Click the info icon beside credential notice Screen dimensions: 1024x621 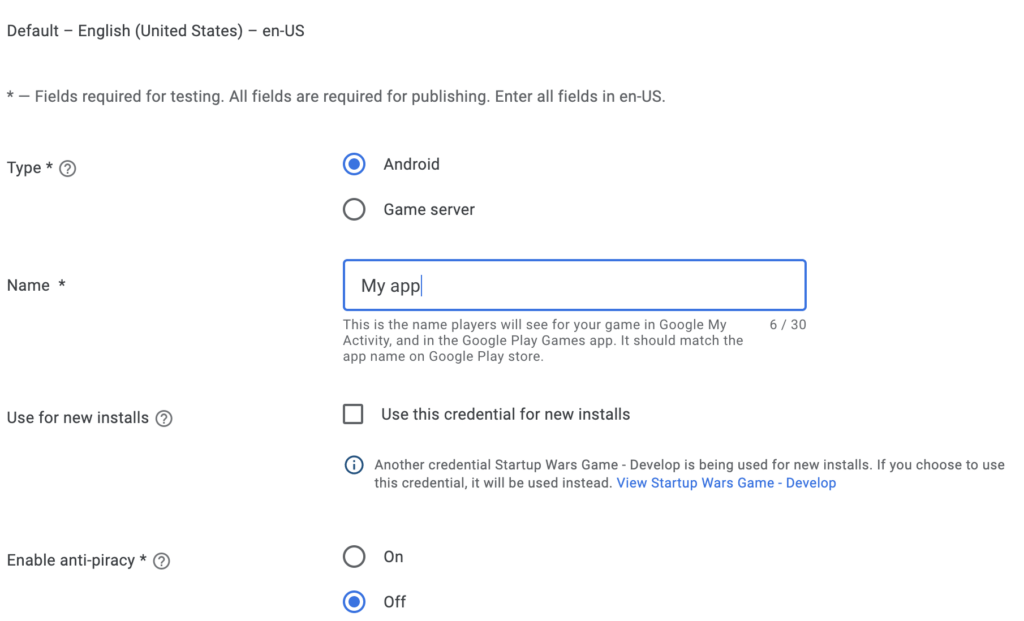click(x=354, y=465)
